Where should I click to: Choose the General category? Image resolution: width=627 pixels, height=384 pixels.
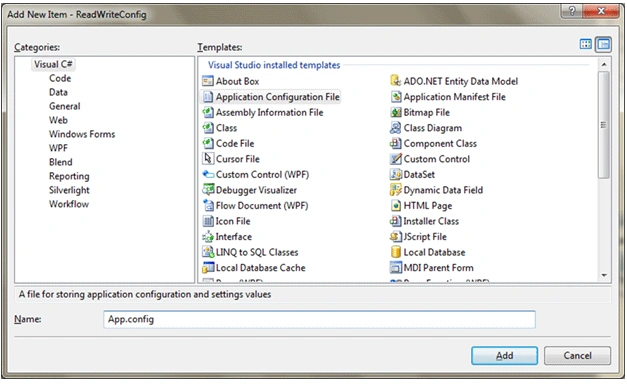tap(64, 106)
